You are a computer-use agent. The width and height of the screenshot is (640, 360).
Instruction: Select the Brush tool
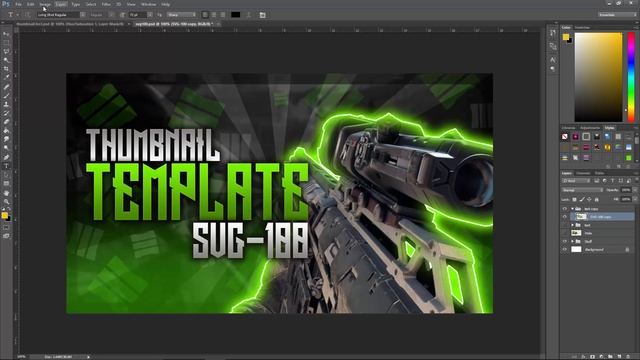pyautogui.click(x=6, y=96)
